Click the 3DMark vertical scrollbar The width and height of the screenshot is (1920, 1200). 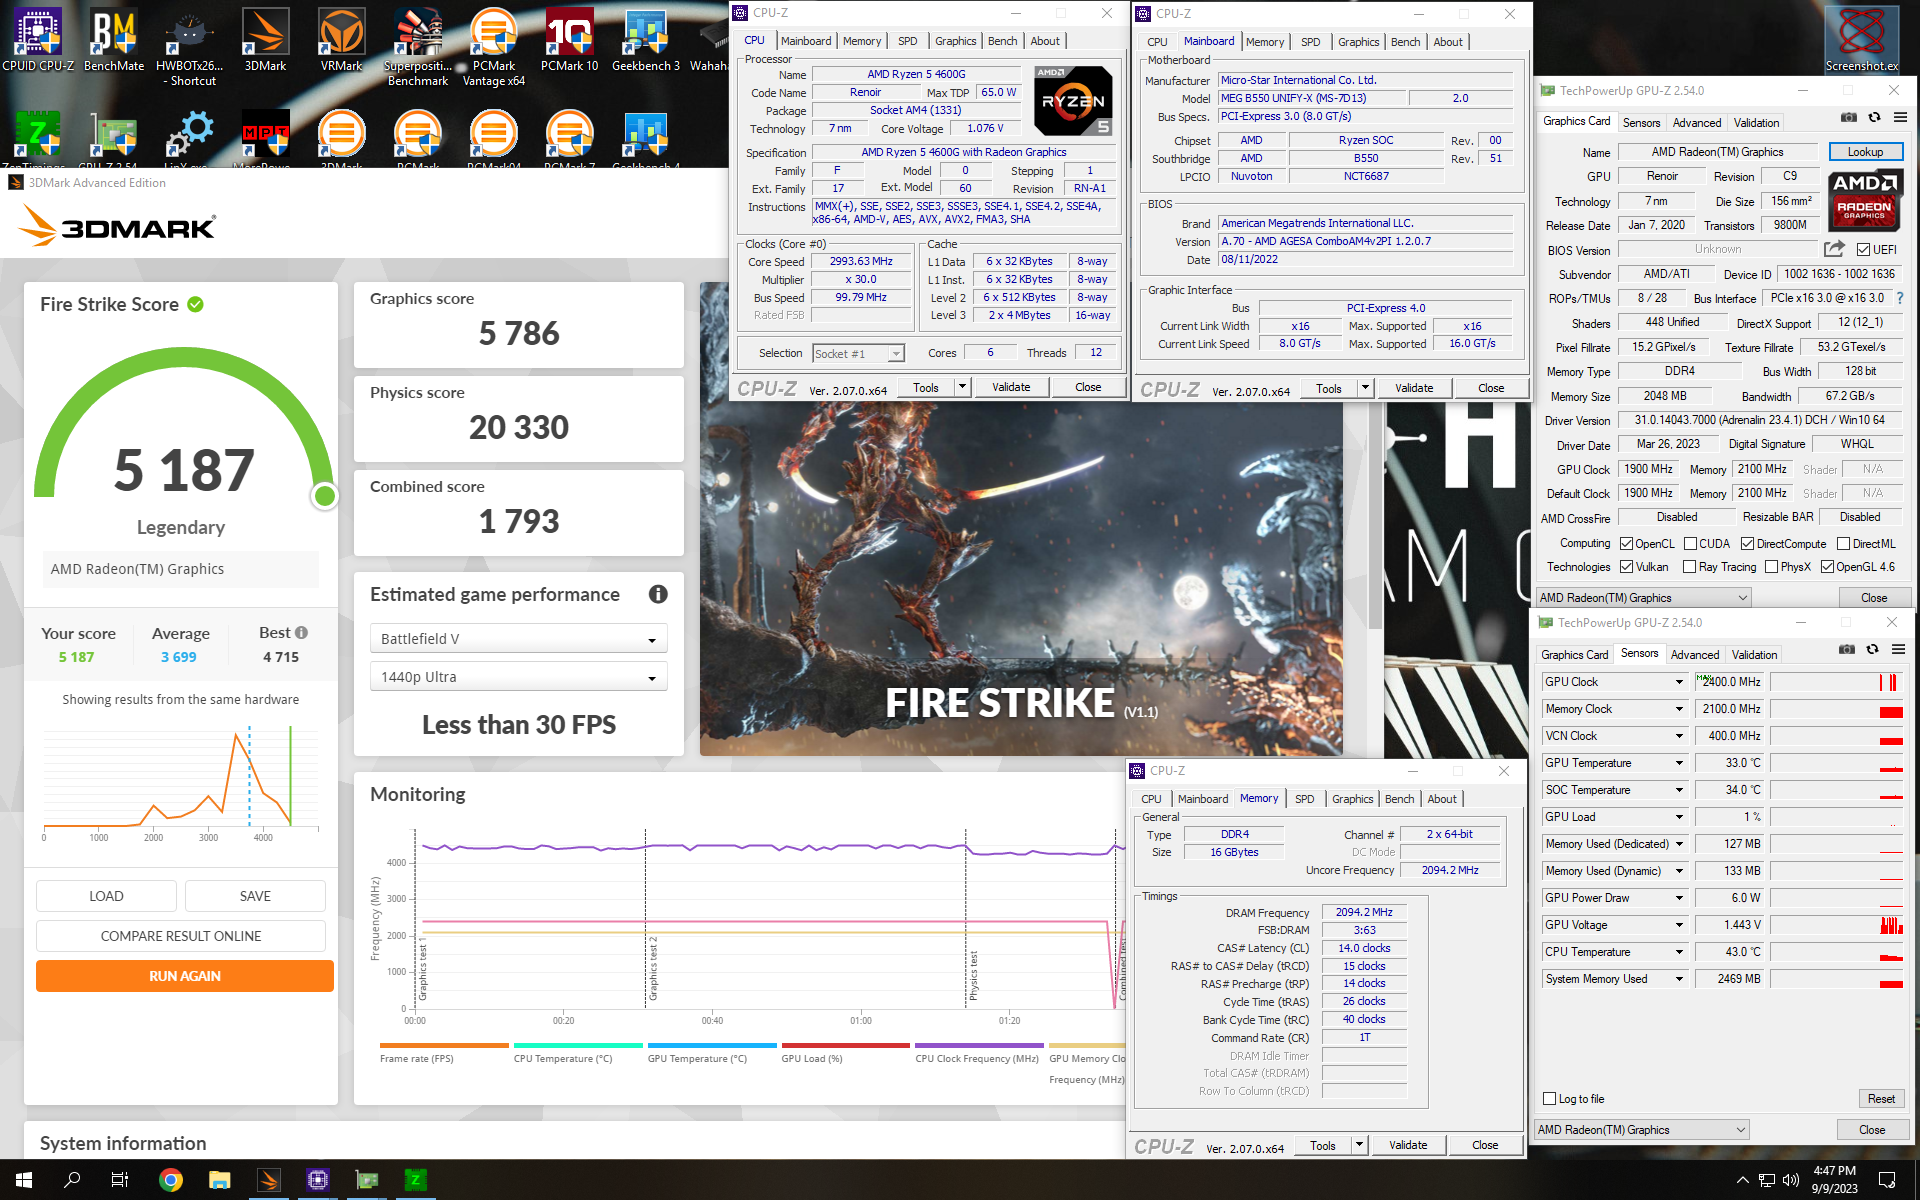click(1375, 517)
